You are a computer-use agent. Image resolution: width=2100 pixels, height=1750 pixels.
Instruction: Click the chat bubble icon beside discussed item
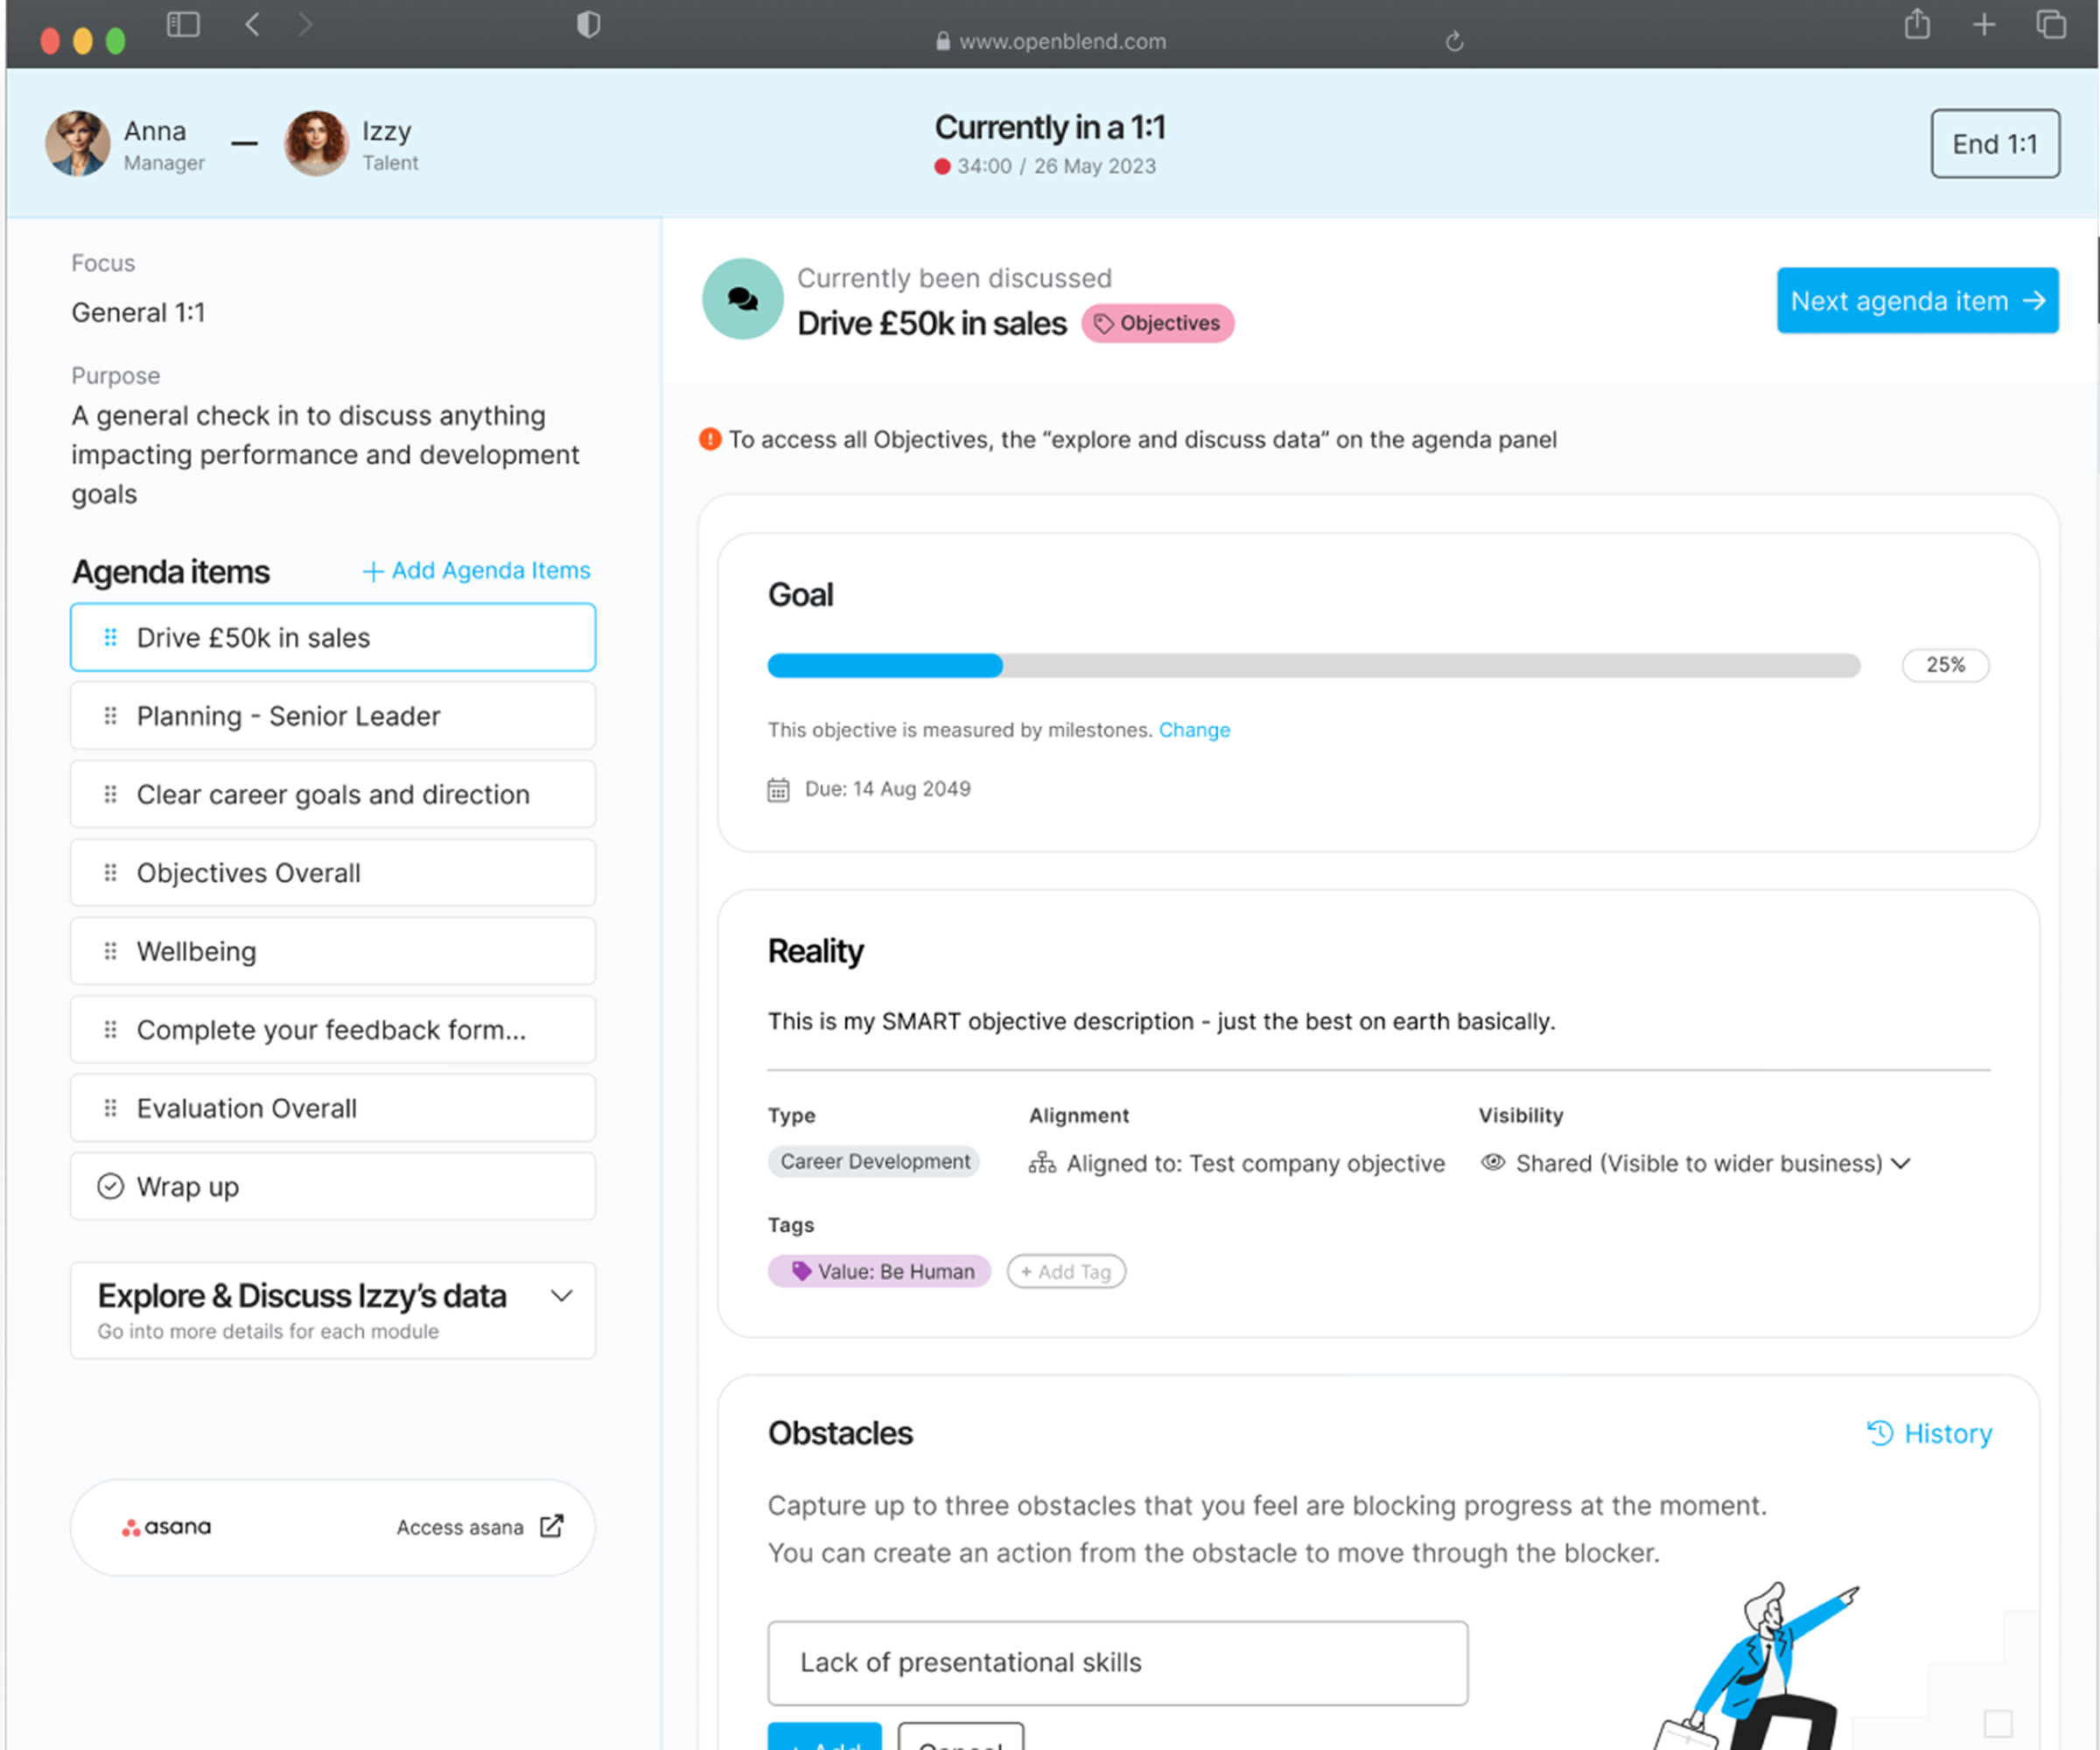click(742, 298)
